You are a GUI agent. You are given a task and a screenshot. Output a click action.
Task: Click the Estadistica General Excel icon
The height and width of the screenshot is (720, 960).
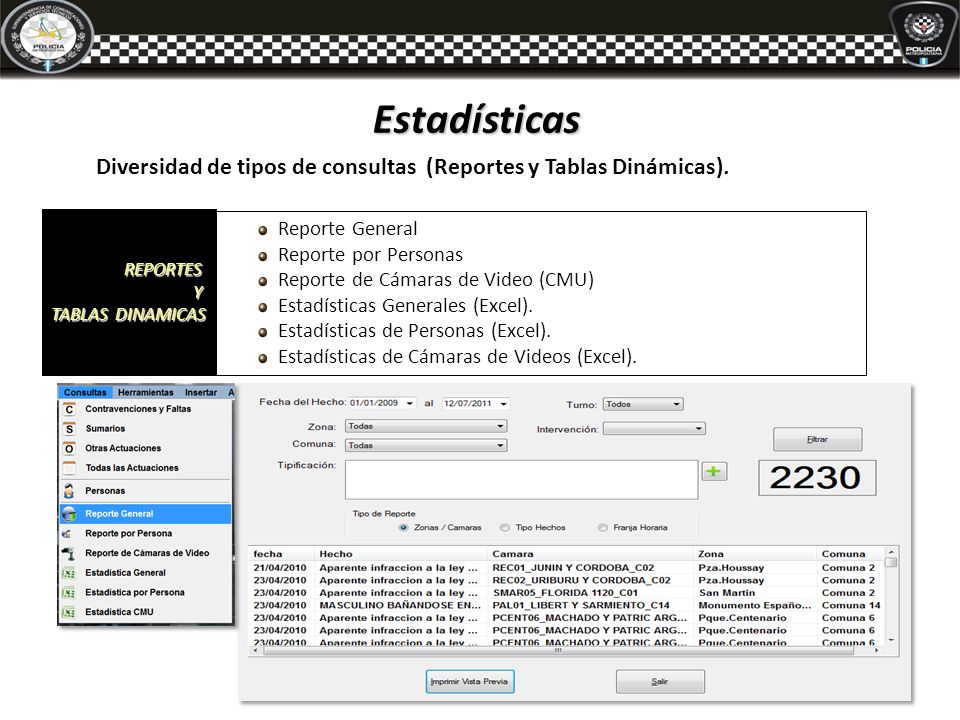click(x=69, y=573)
